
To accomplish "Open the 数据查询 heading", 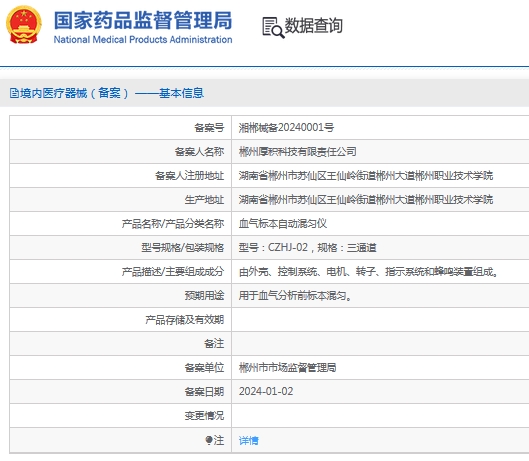I will (x=313, y=26).
